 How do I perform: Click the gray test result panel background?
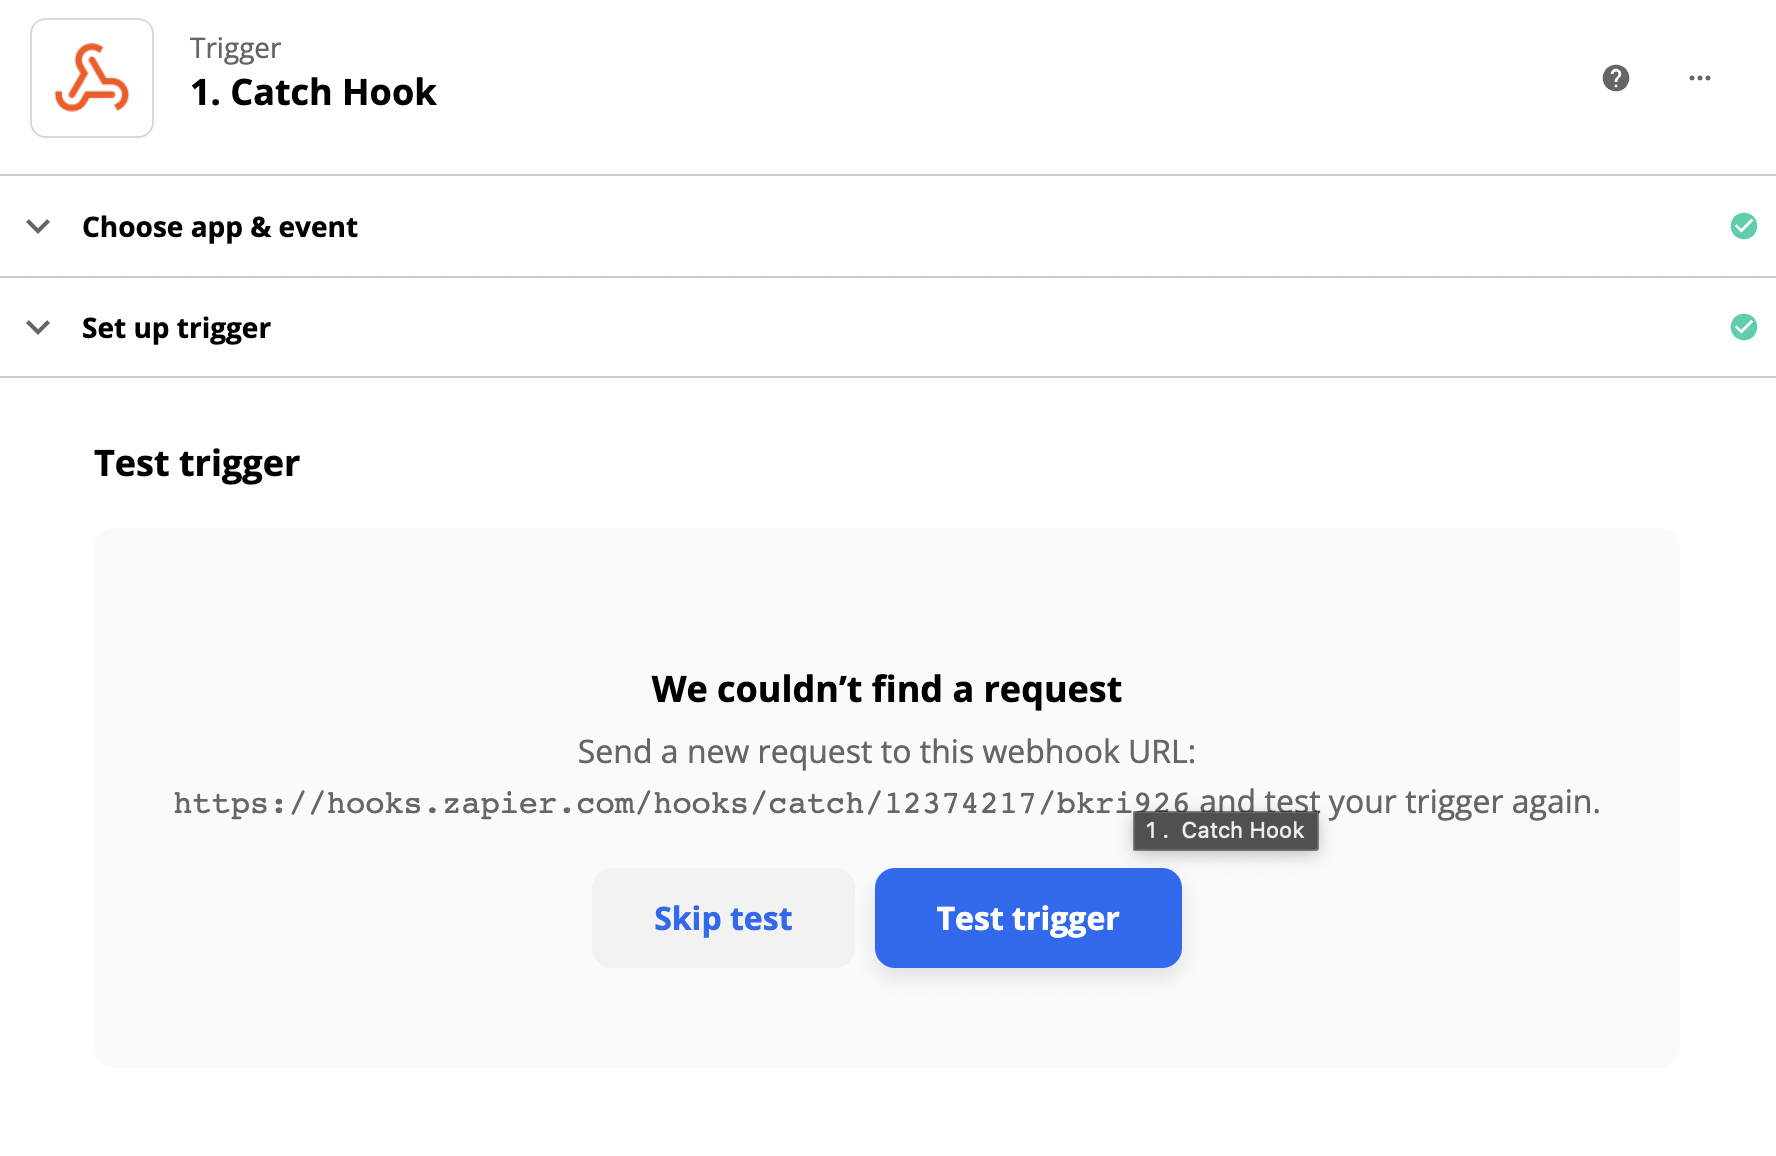(886, 600)
